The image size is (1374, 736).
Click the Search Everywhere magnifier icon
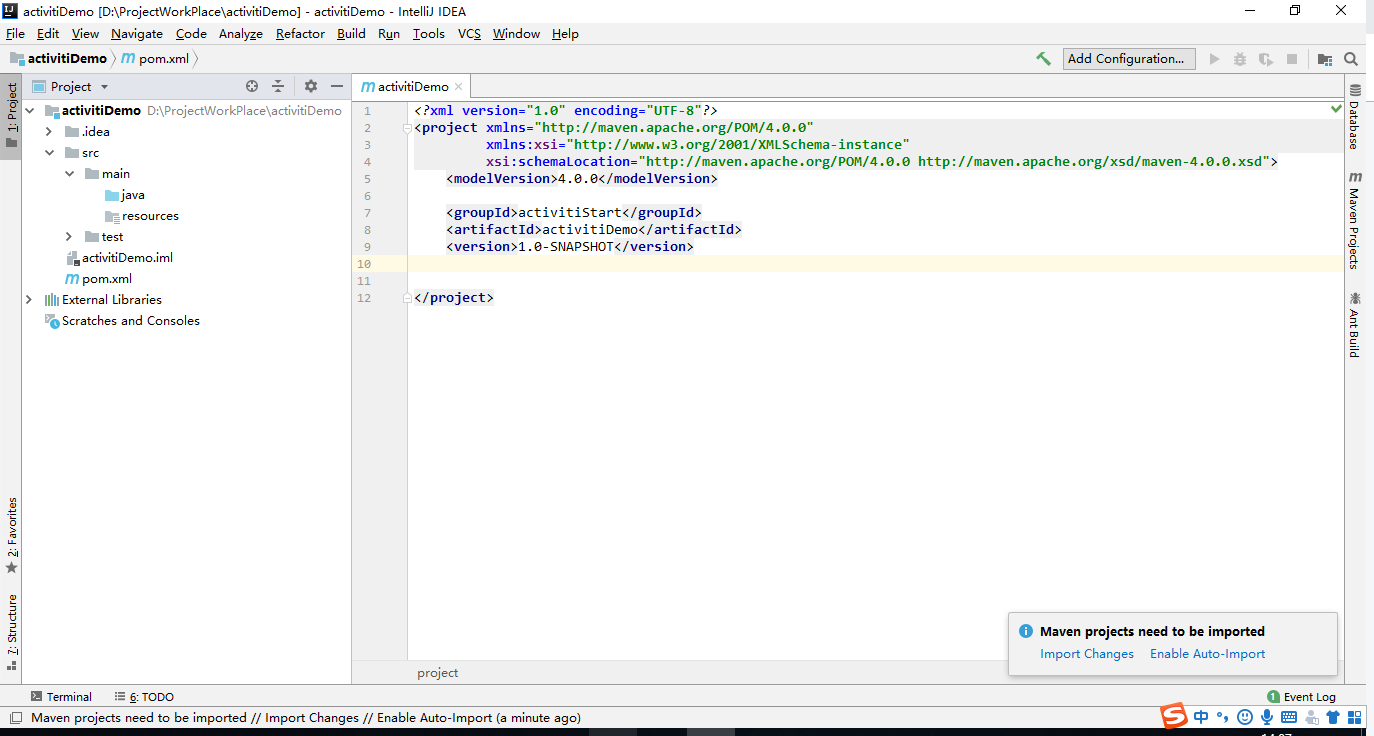1351,59
